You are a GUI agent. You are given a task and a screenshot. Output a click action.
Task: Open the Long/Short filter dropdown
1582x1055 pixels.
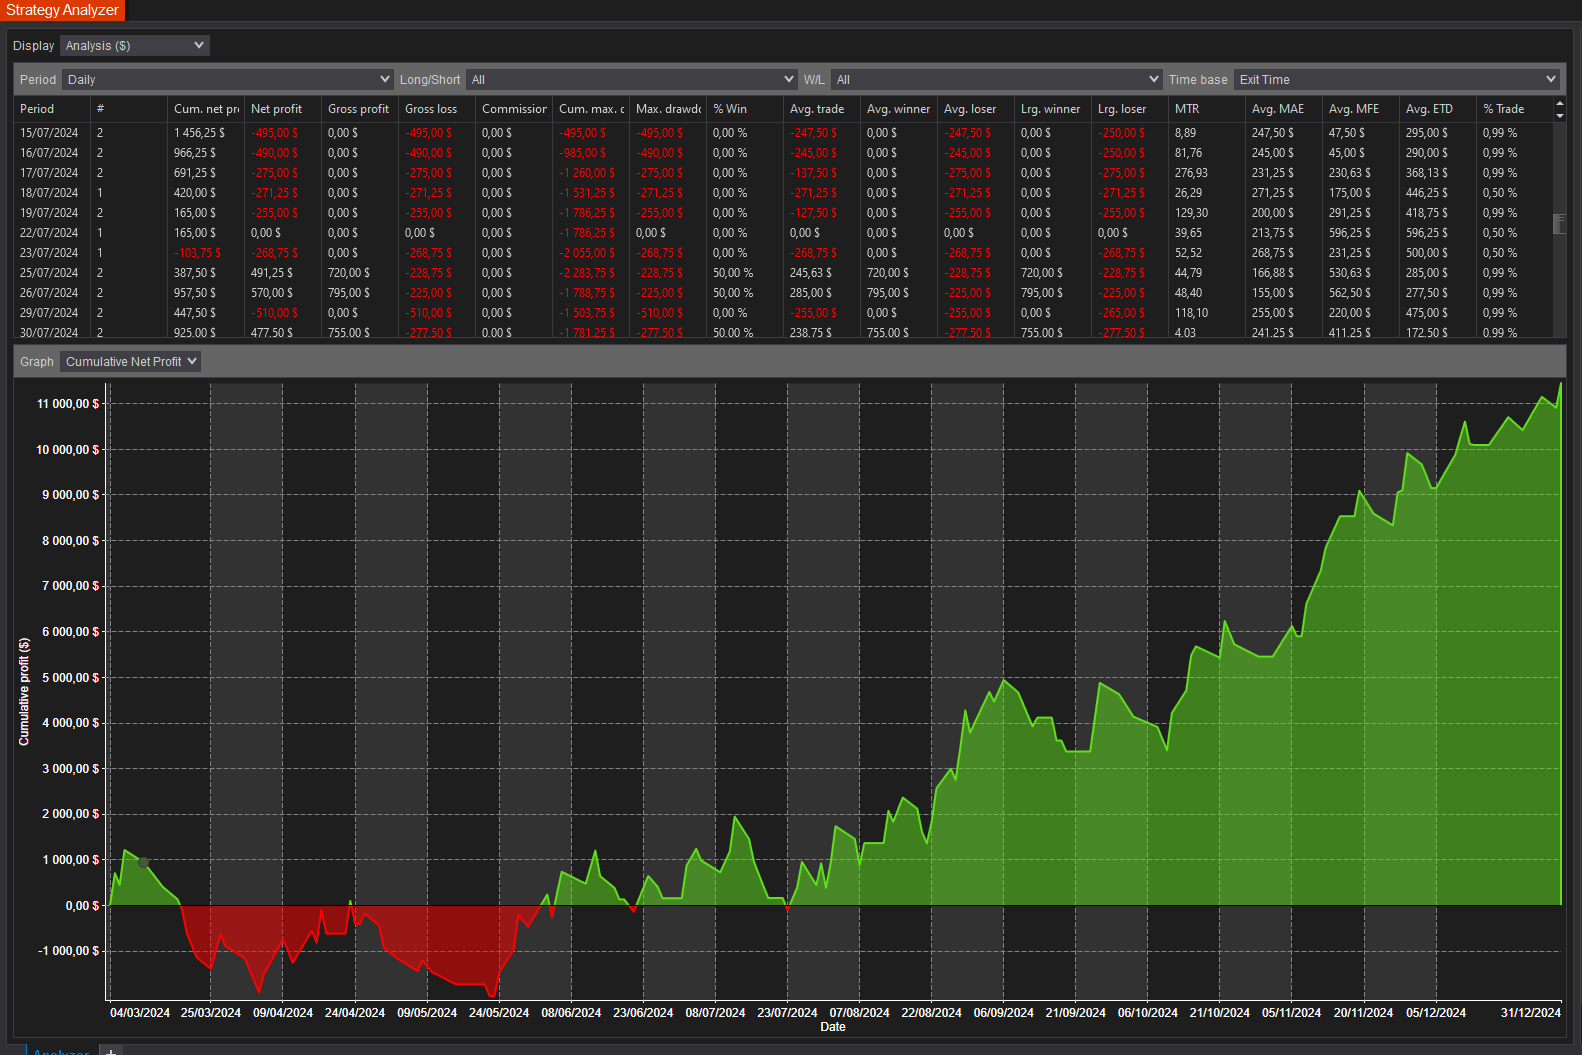[631, 80]
